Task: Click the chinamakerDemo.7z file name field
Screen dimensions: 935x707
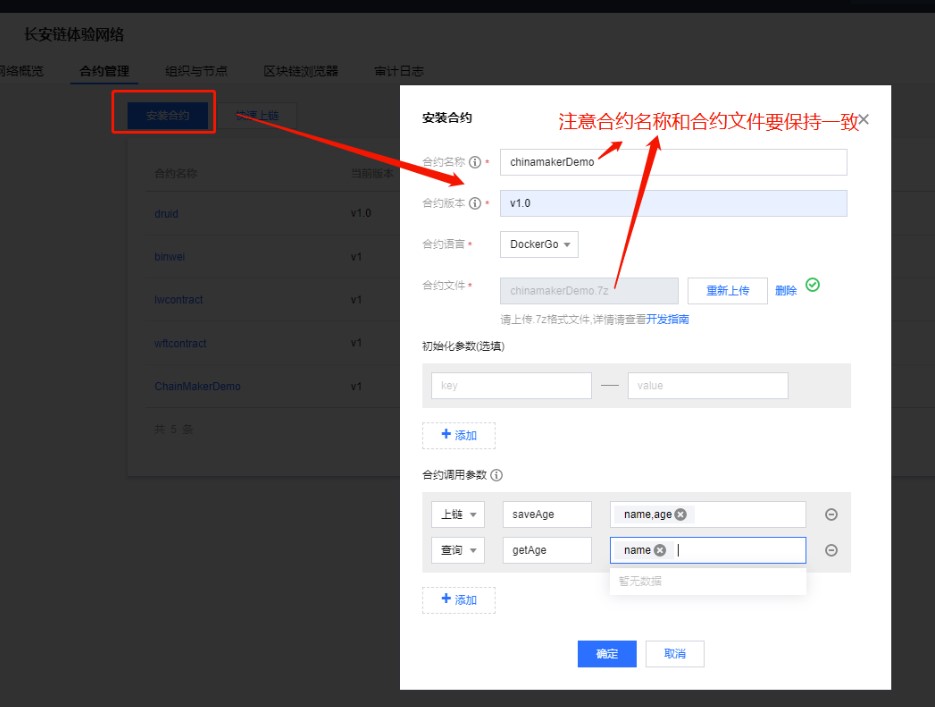Action: click(589, 291)
